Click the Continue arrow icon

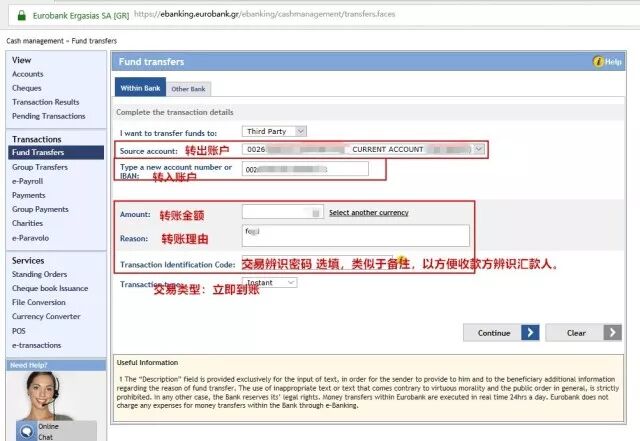[530, 332]
